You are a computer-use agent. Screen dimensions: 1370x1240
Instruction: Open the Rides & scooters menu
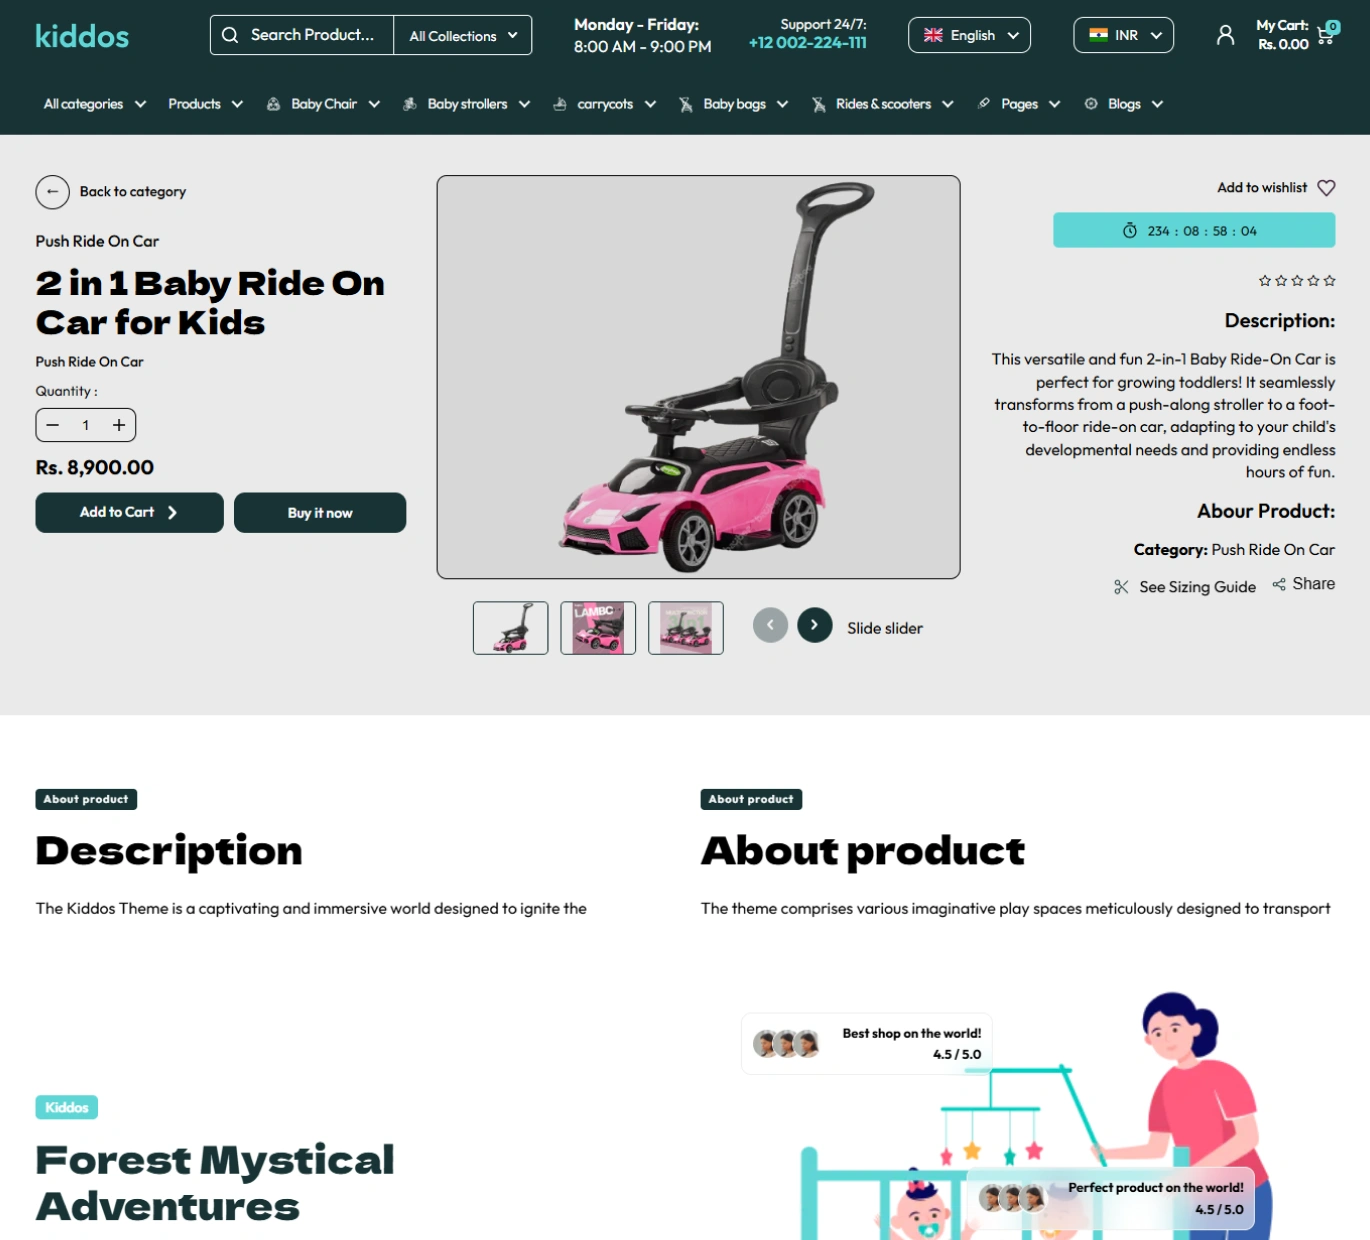883,104
